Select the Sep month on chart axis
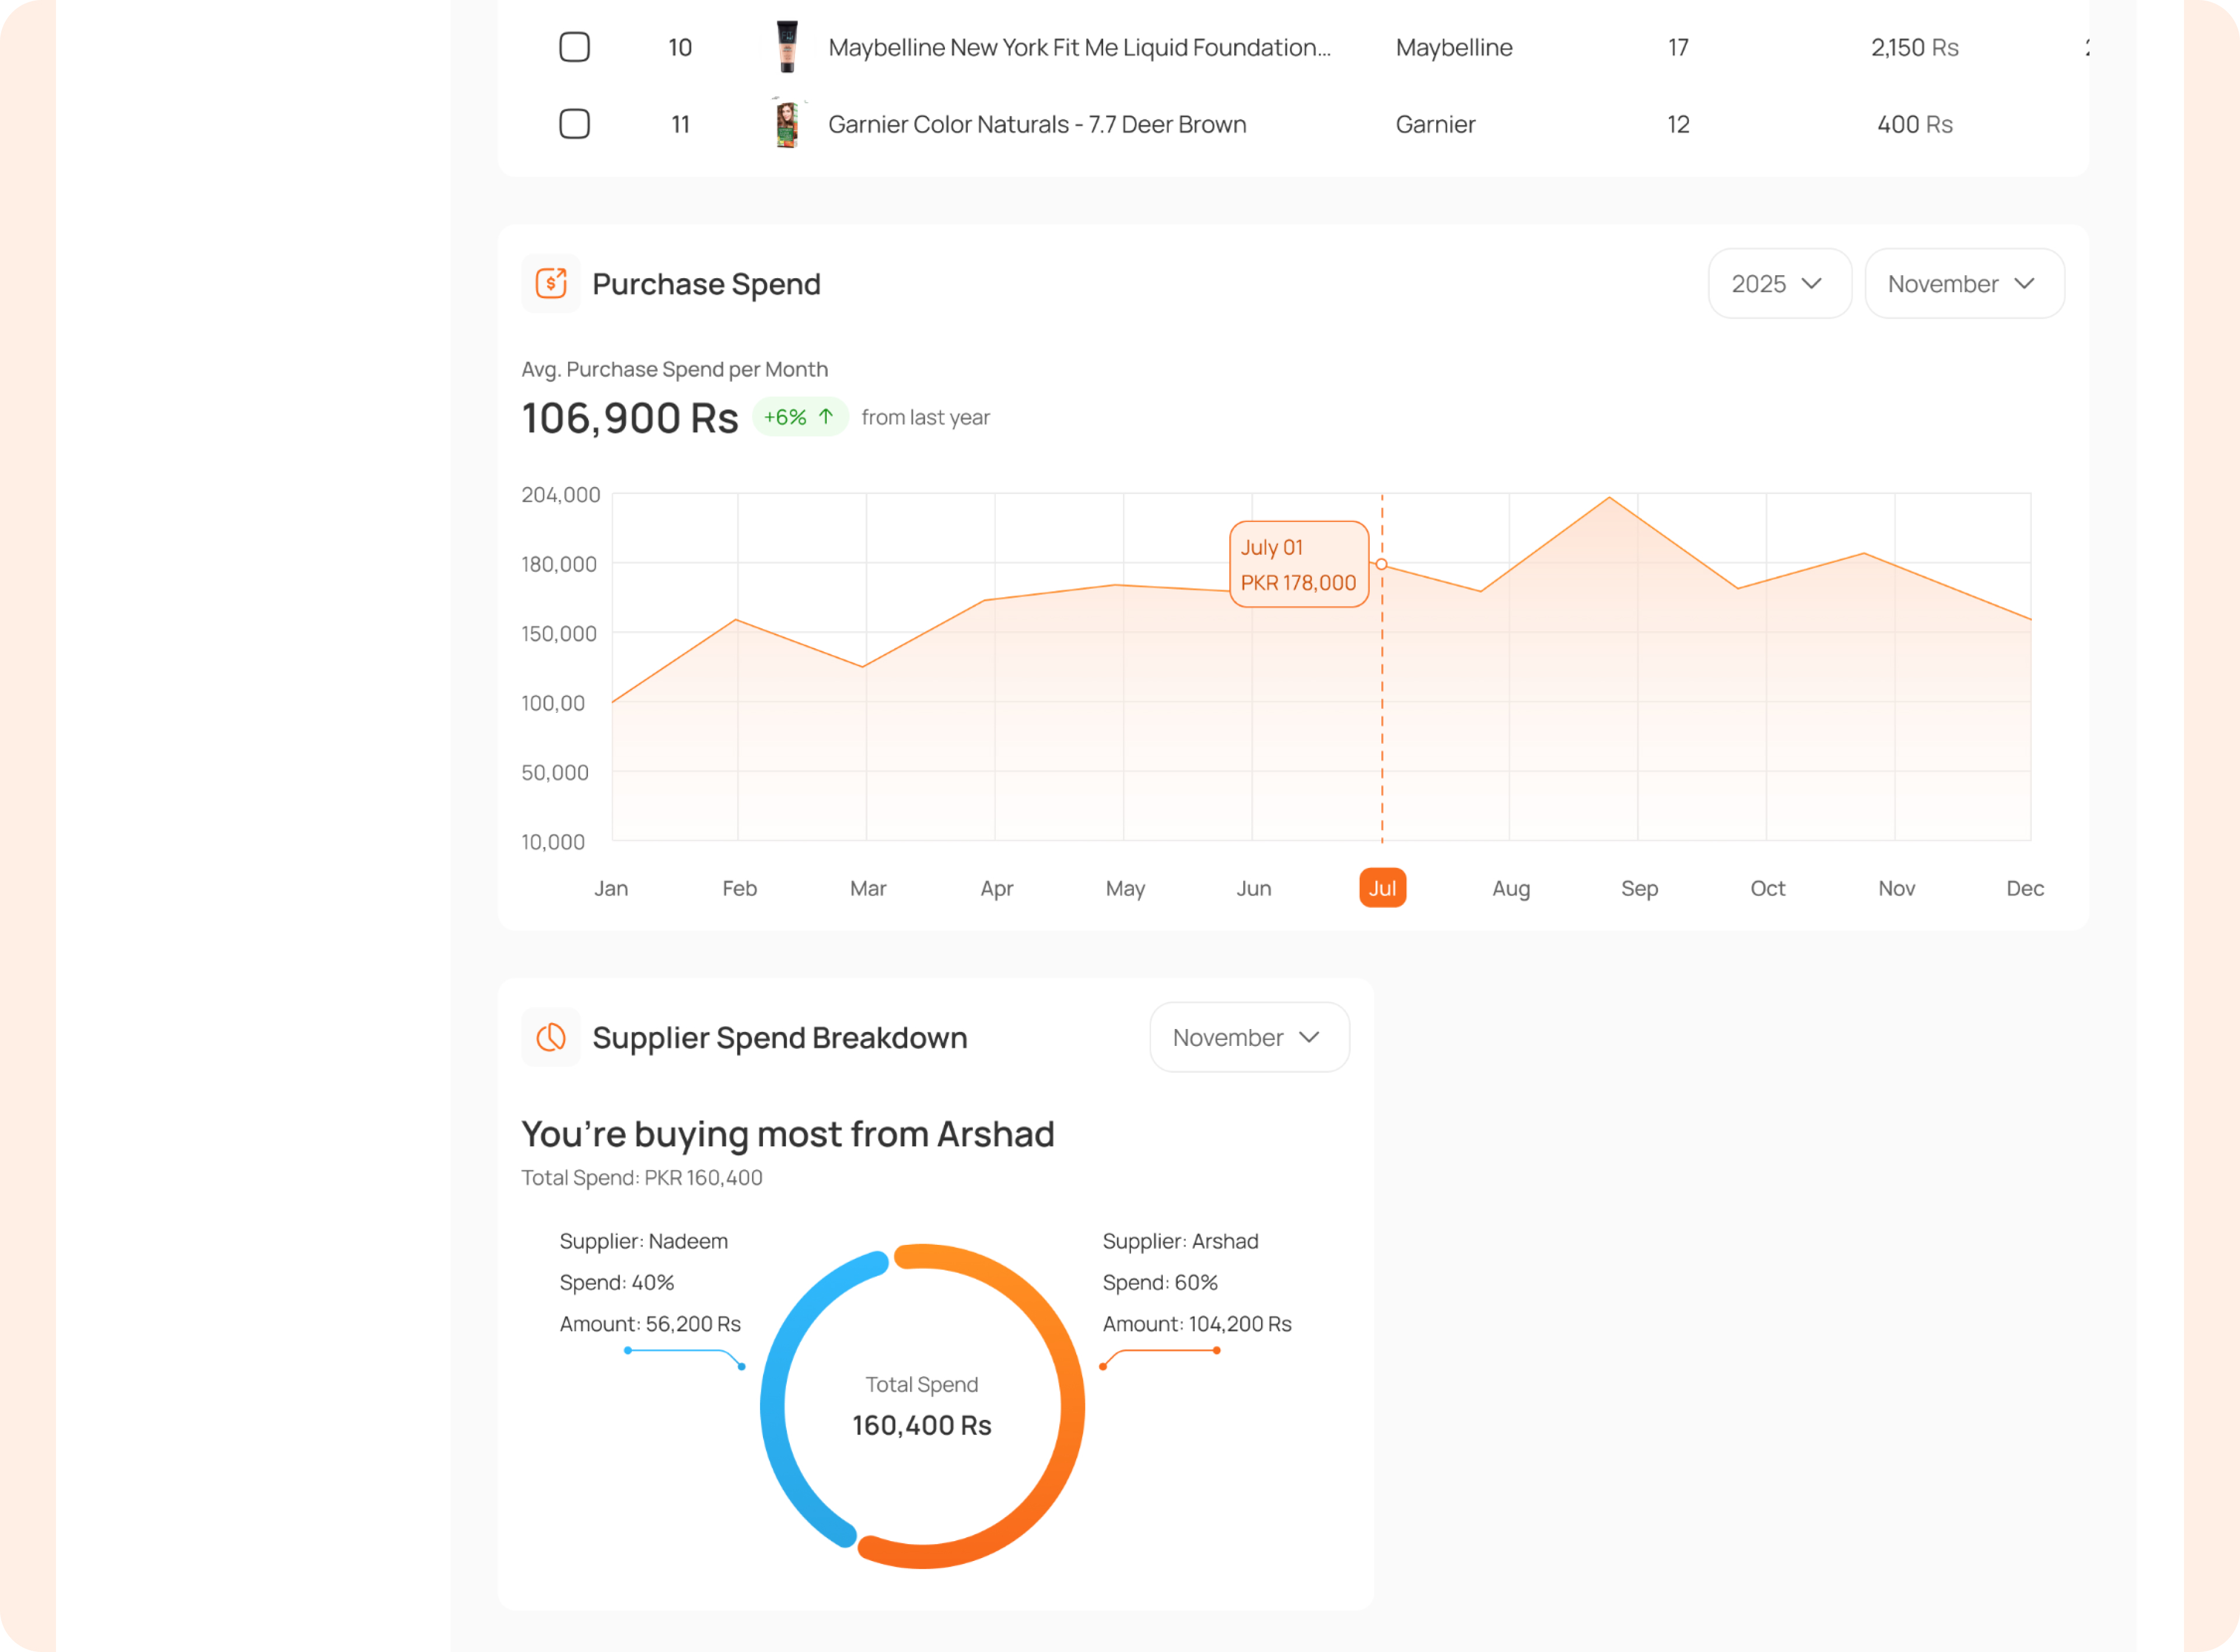The image size is (2240, 1652). tap(1639, 888)
